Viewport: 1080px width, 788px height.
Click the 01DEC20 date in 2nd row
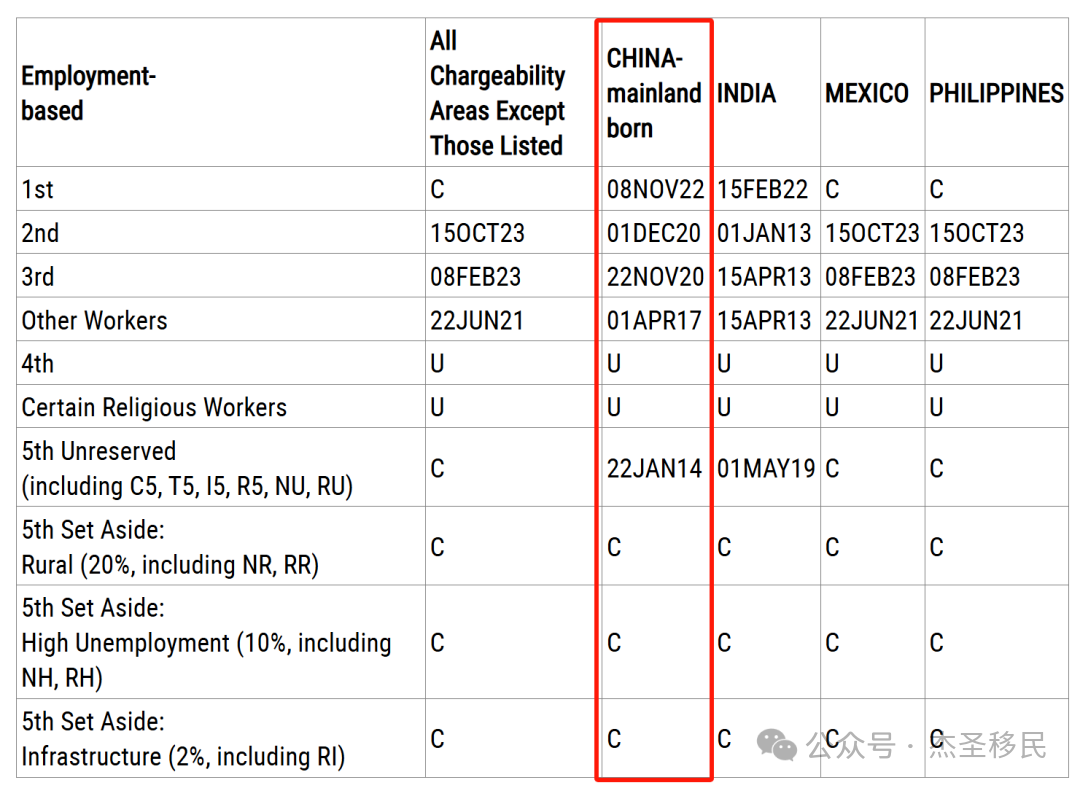[x=654, y=233]
